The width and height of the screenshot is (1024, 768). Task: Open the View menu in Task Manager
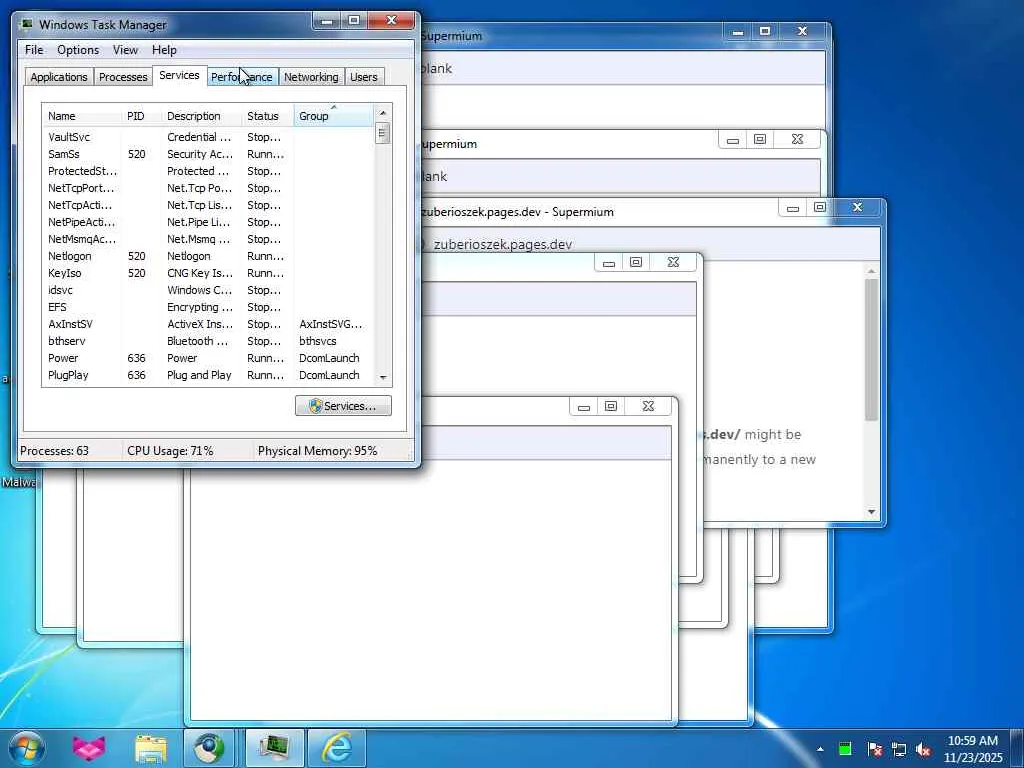pyautogui.click(x=125, y=50)
